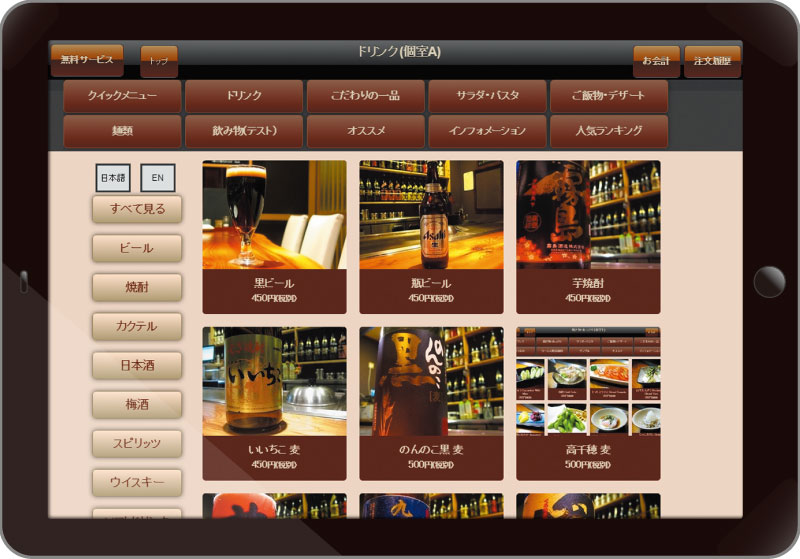
Task: Switch to サラダ・パスタ menu
Action: 487,96
